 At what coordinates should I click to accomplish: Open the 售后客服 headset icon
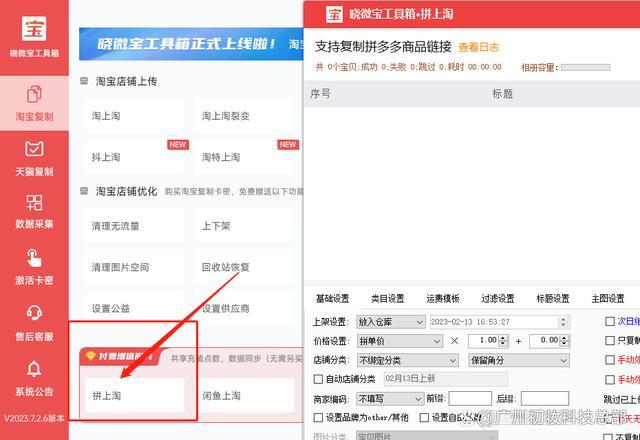pos(34,313)
